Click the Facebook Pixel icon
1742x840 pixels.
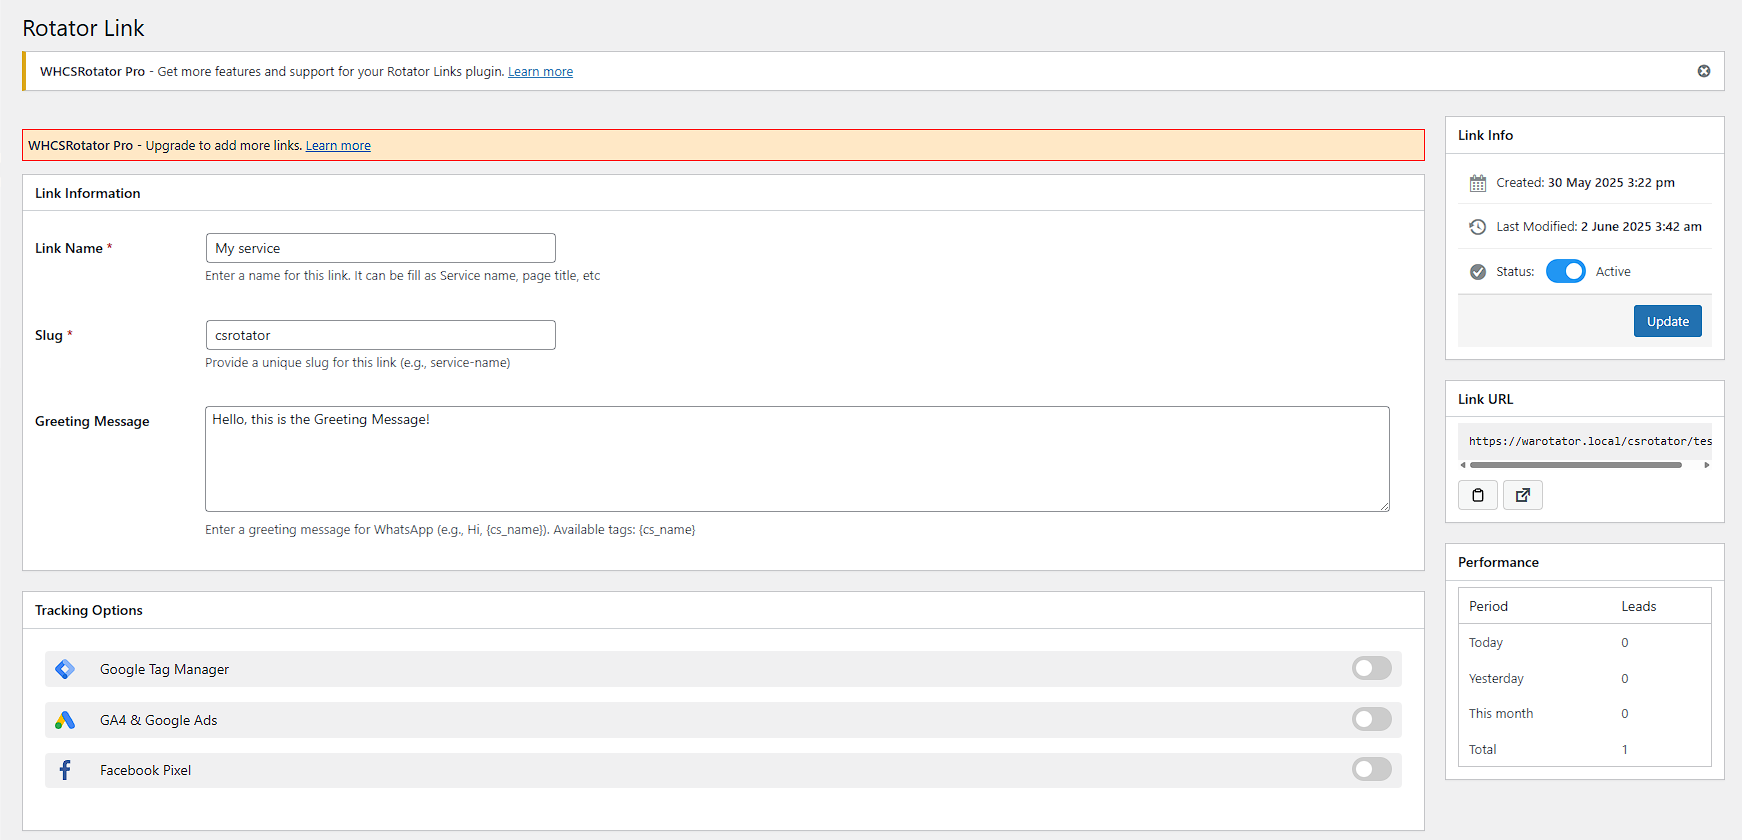click(x=65, y=770)
